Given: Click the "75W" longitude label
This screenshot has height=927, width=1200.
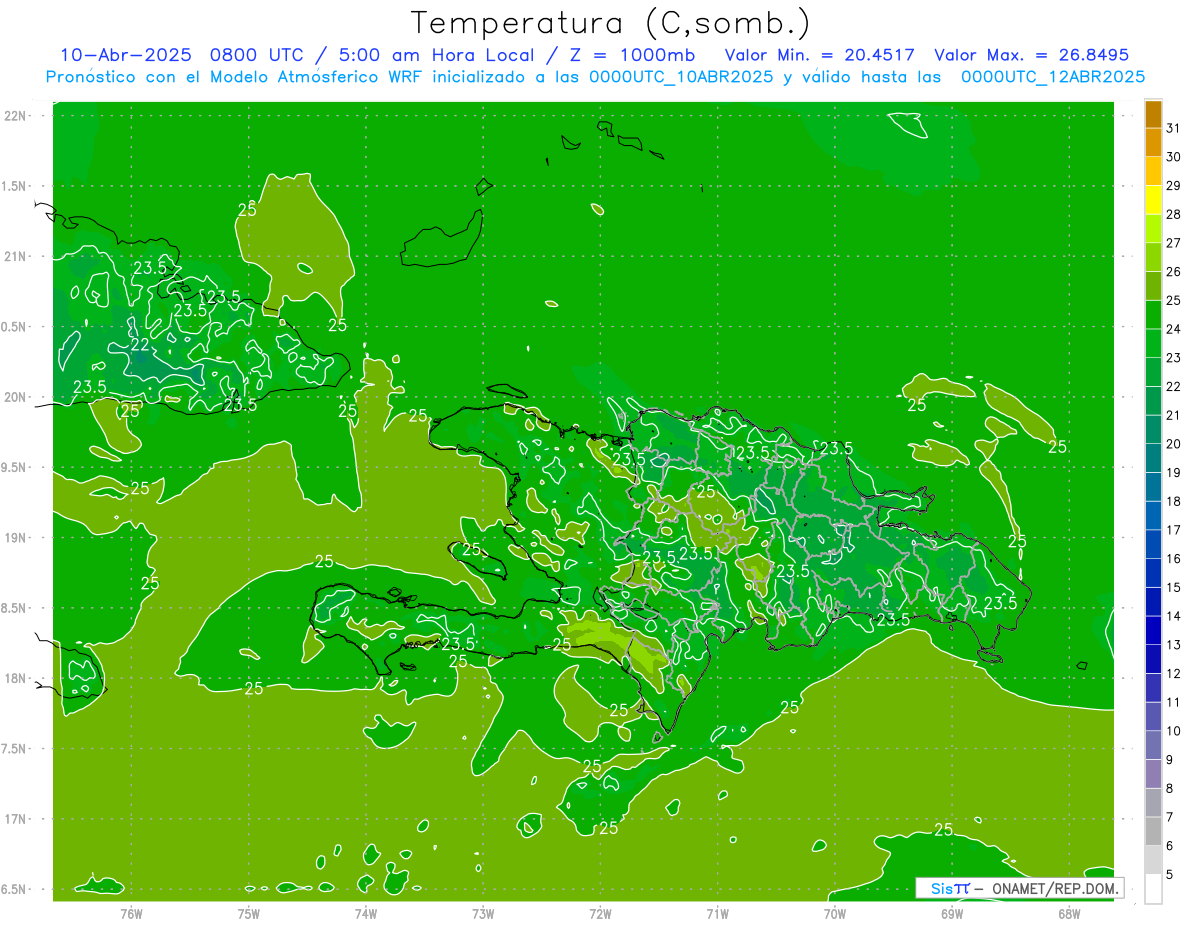Looking at the screenshot, I should 249,913.
